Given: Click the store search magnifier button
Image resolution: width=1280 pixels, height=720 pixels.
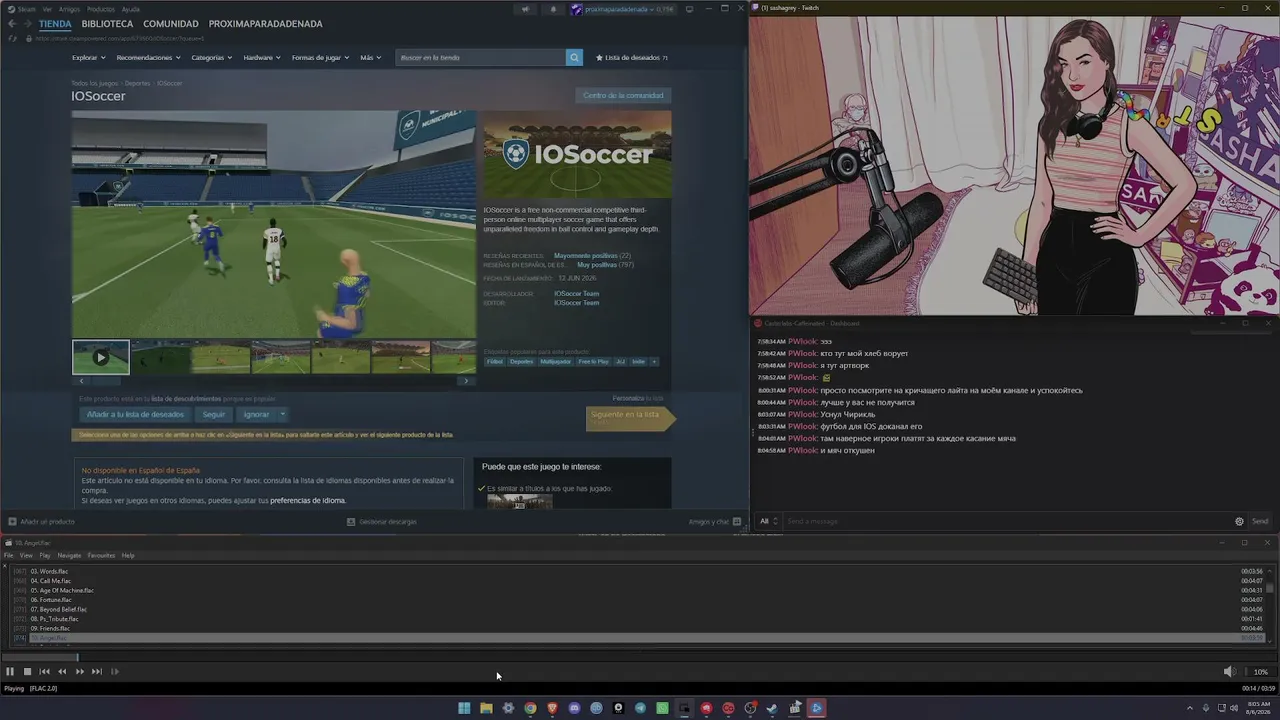Looking at the screenshot, I should pos(574,57).
